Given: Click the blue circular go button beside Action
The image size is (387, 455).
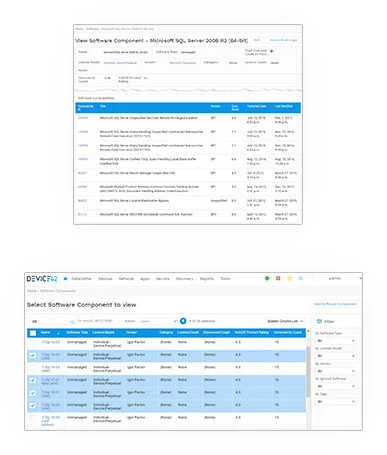Looking at the screenshot, I should [x=183, y=321].
